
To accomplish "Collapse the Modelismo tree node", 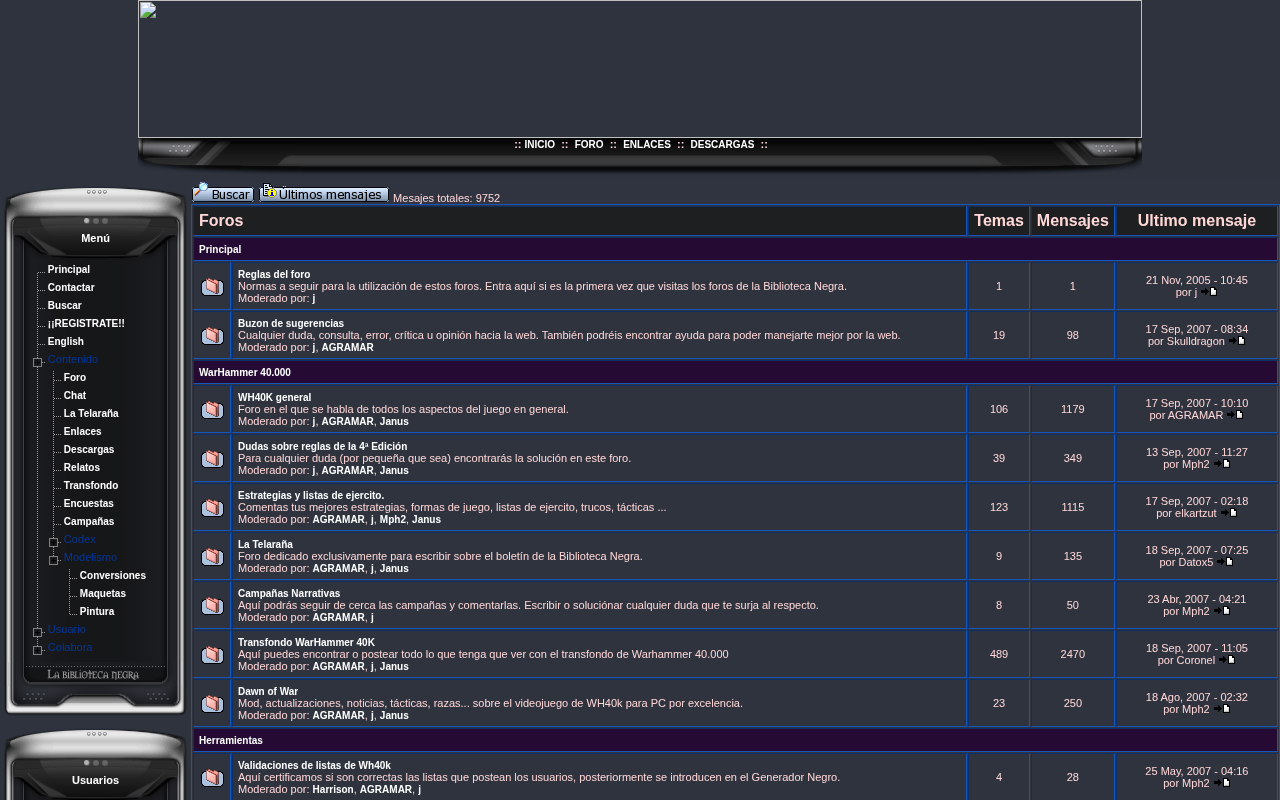I will click(x=54, y=560).
